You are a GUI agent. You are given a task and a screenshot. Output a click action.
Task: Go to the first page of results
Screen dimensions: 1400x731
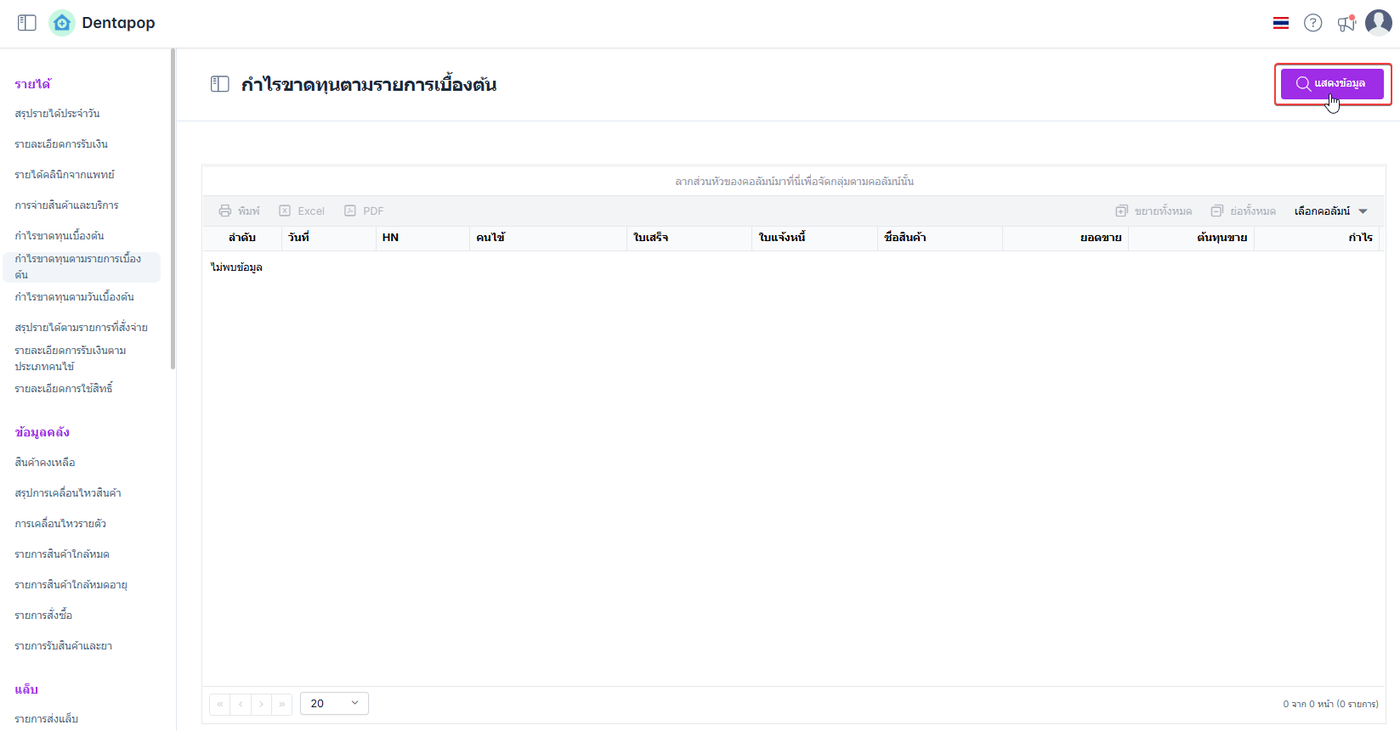(220, 704)
